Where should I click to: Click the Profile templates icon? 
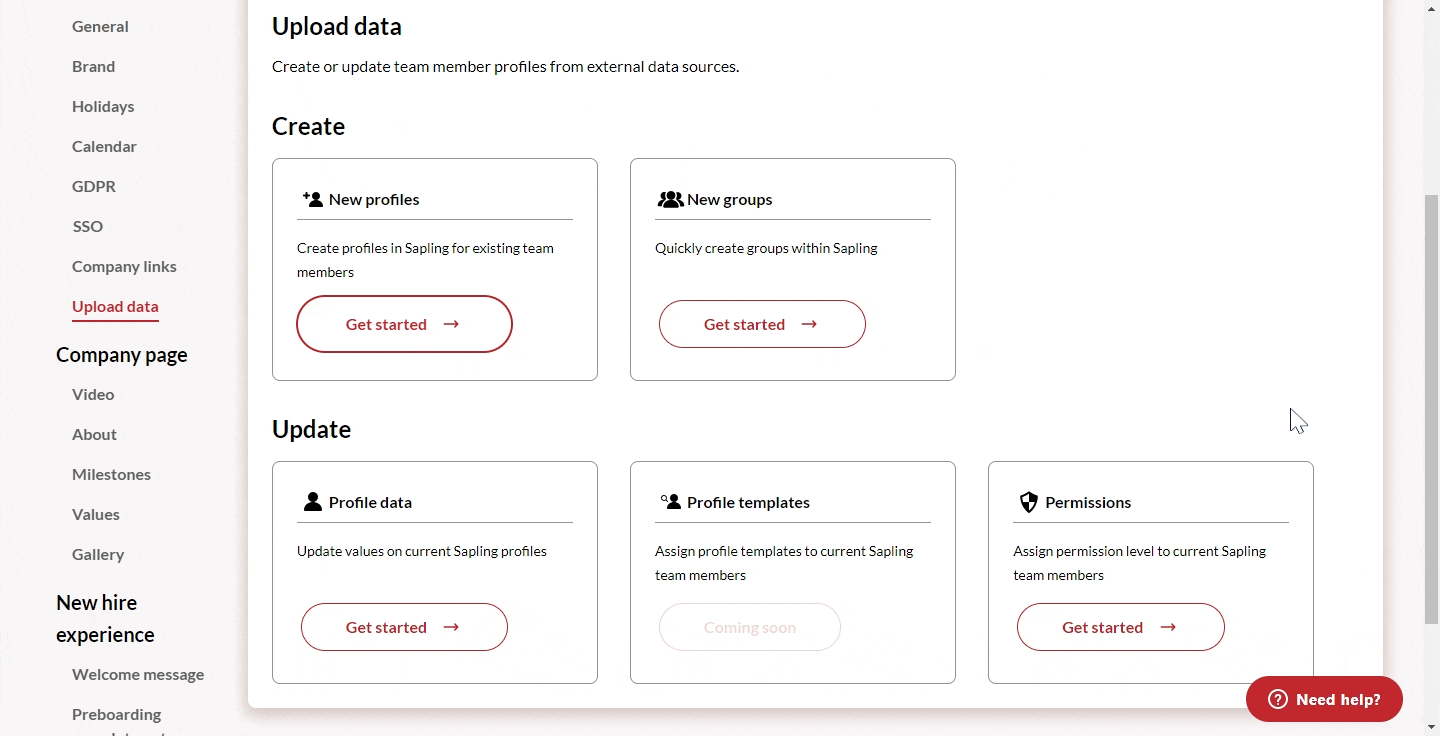coord(670,502)
